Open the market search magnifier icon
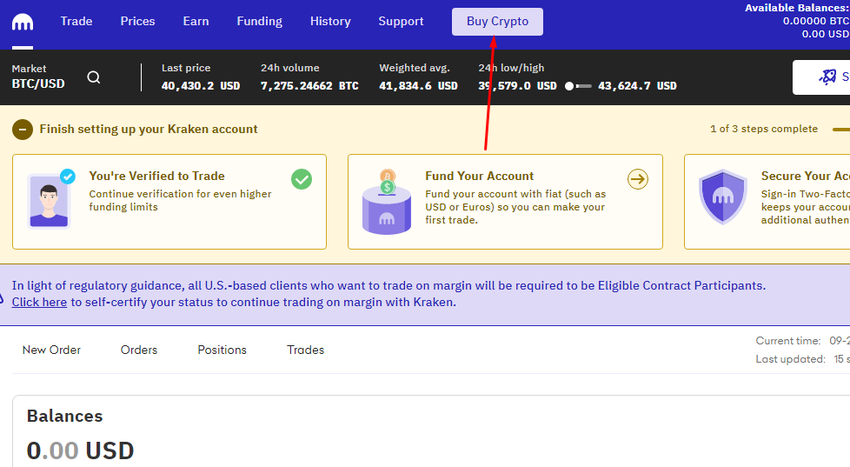850x467 pixels. [x=94, y=78]
